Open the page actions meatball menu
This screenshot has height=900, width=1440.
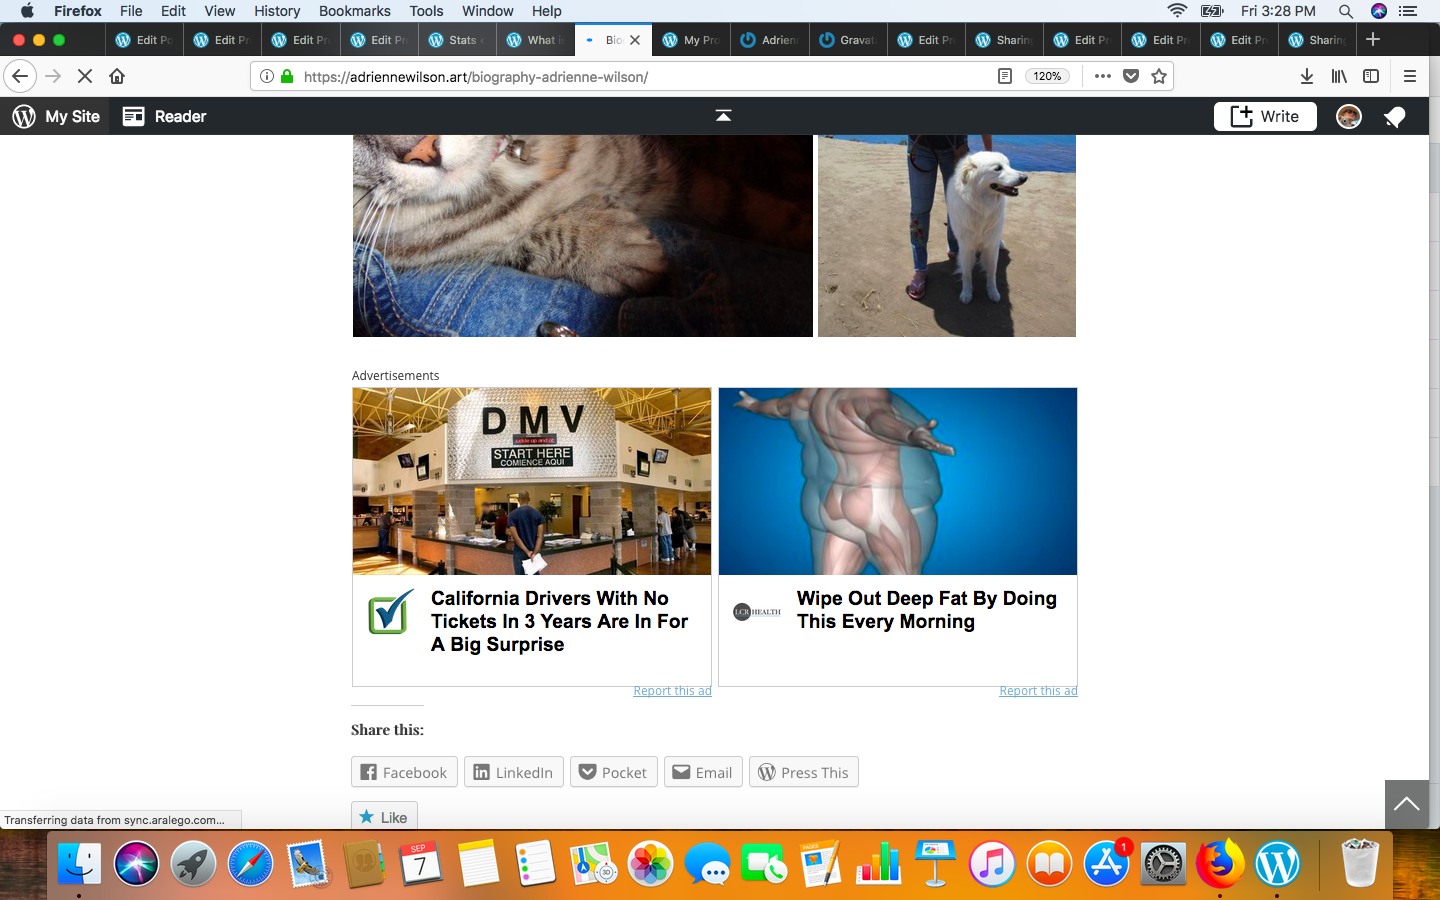[1102, 76]
